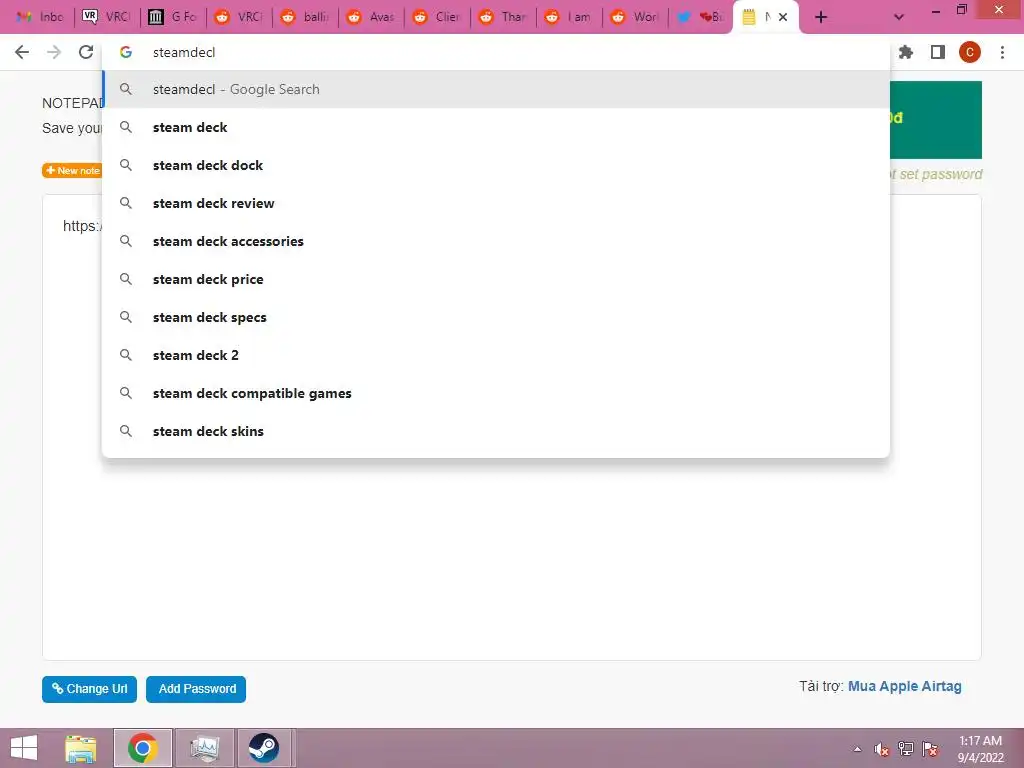
Task: Go back using the browser back arrow
Action: [22, 52]
